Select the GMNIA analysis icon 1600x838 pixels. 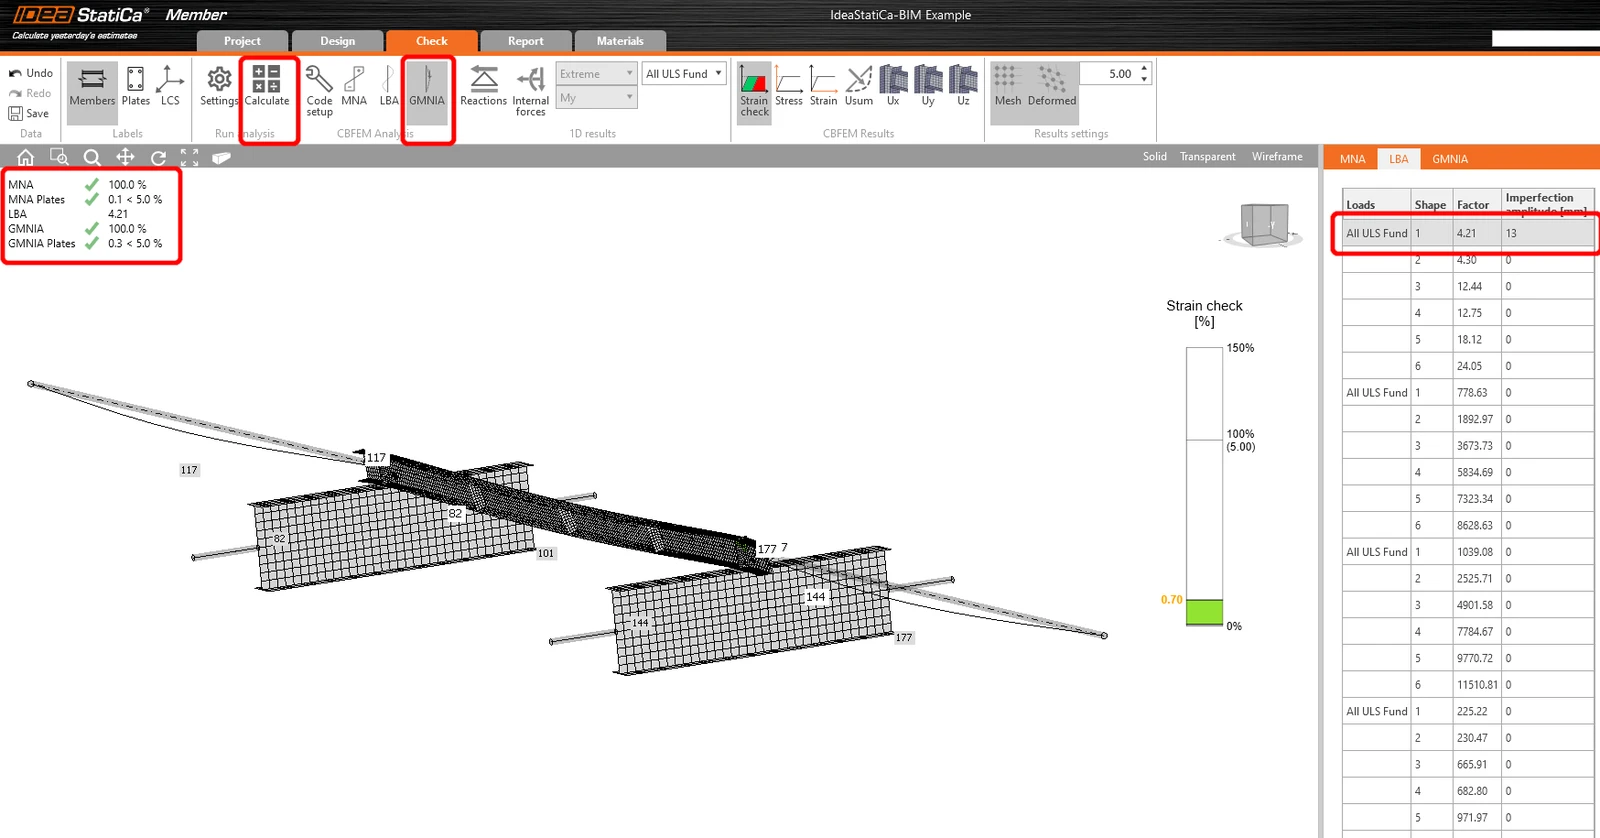(427, 87)
